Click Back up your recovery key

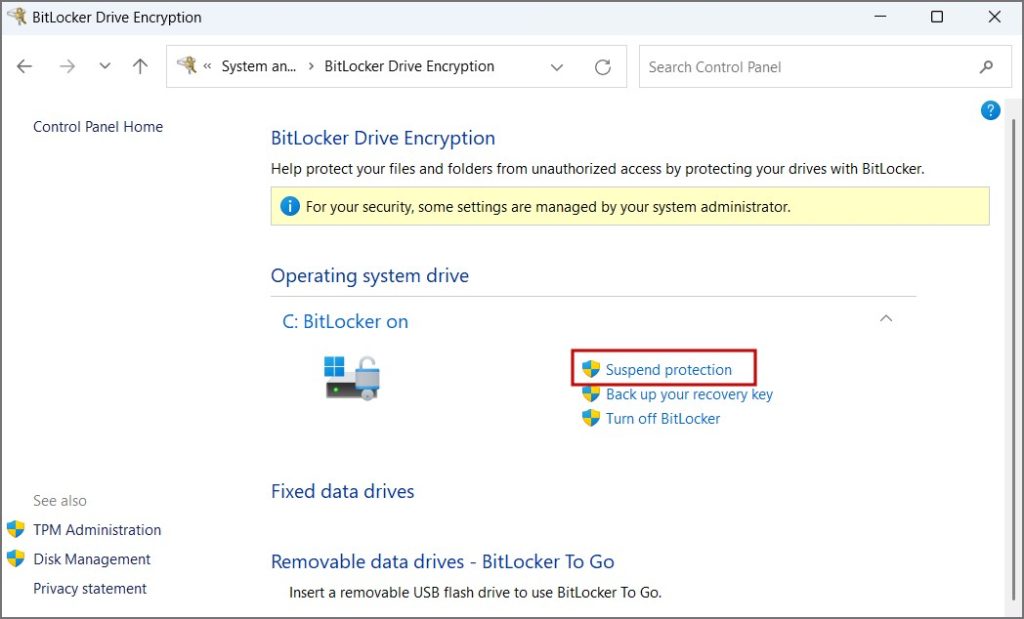[689, 394]
